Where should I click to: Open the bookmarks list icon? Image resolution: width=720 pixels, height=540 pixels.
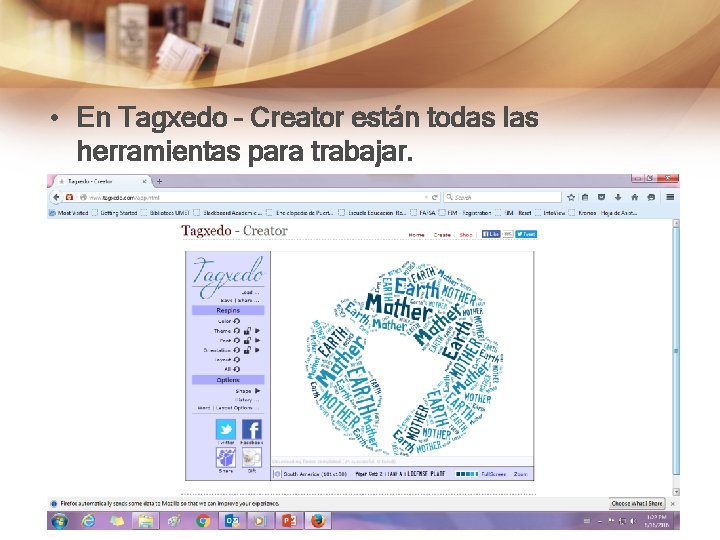click(x=585, y=197)
